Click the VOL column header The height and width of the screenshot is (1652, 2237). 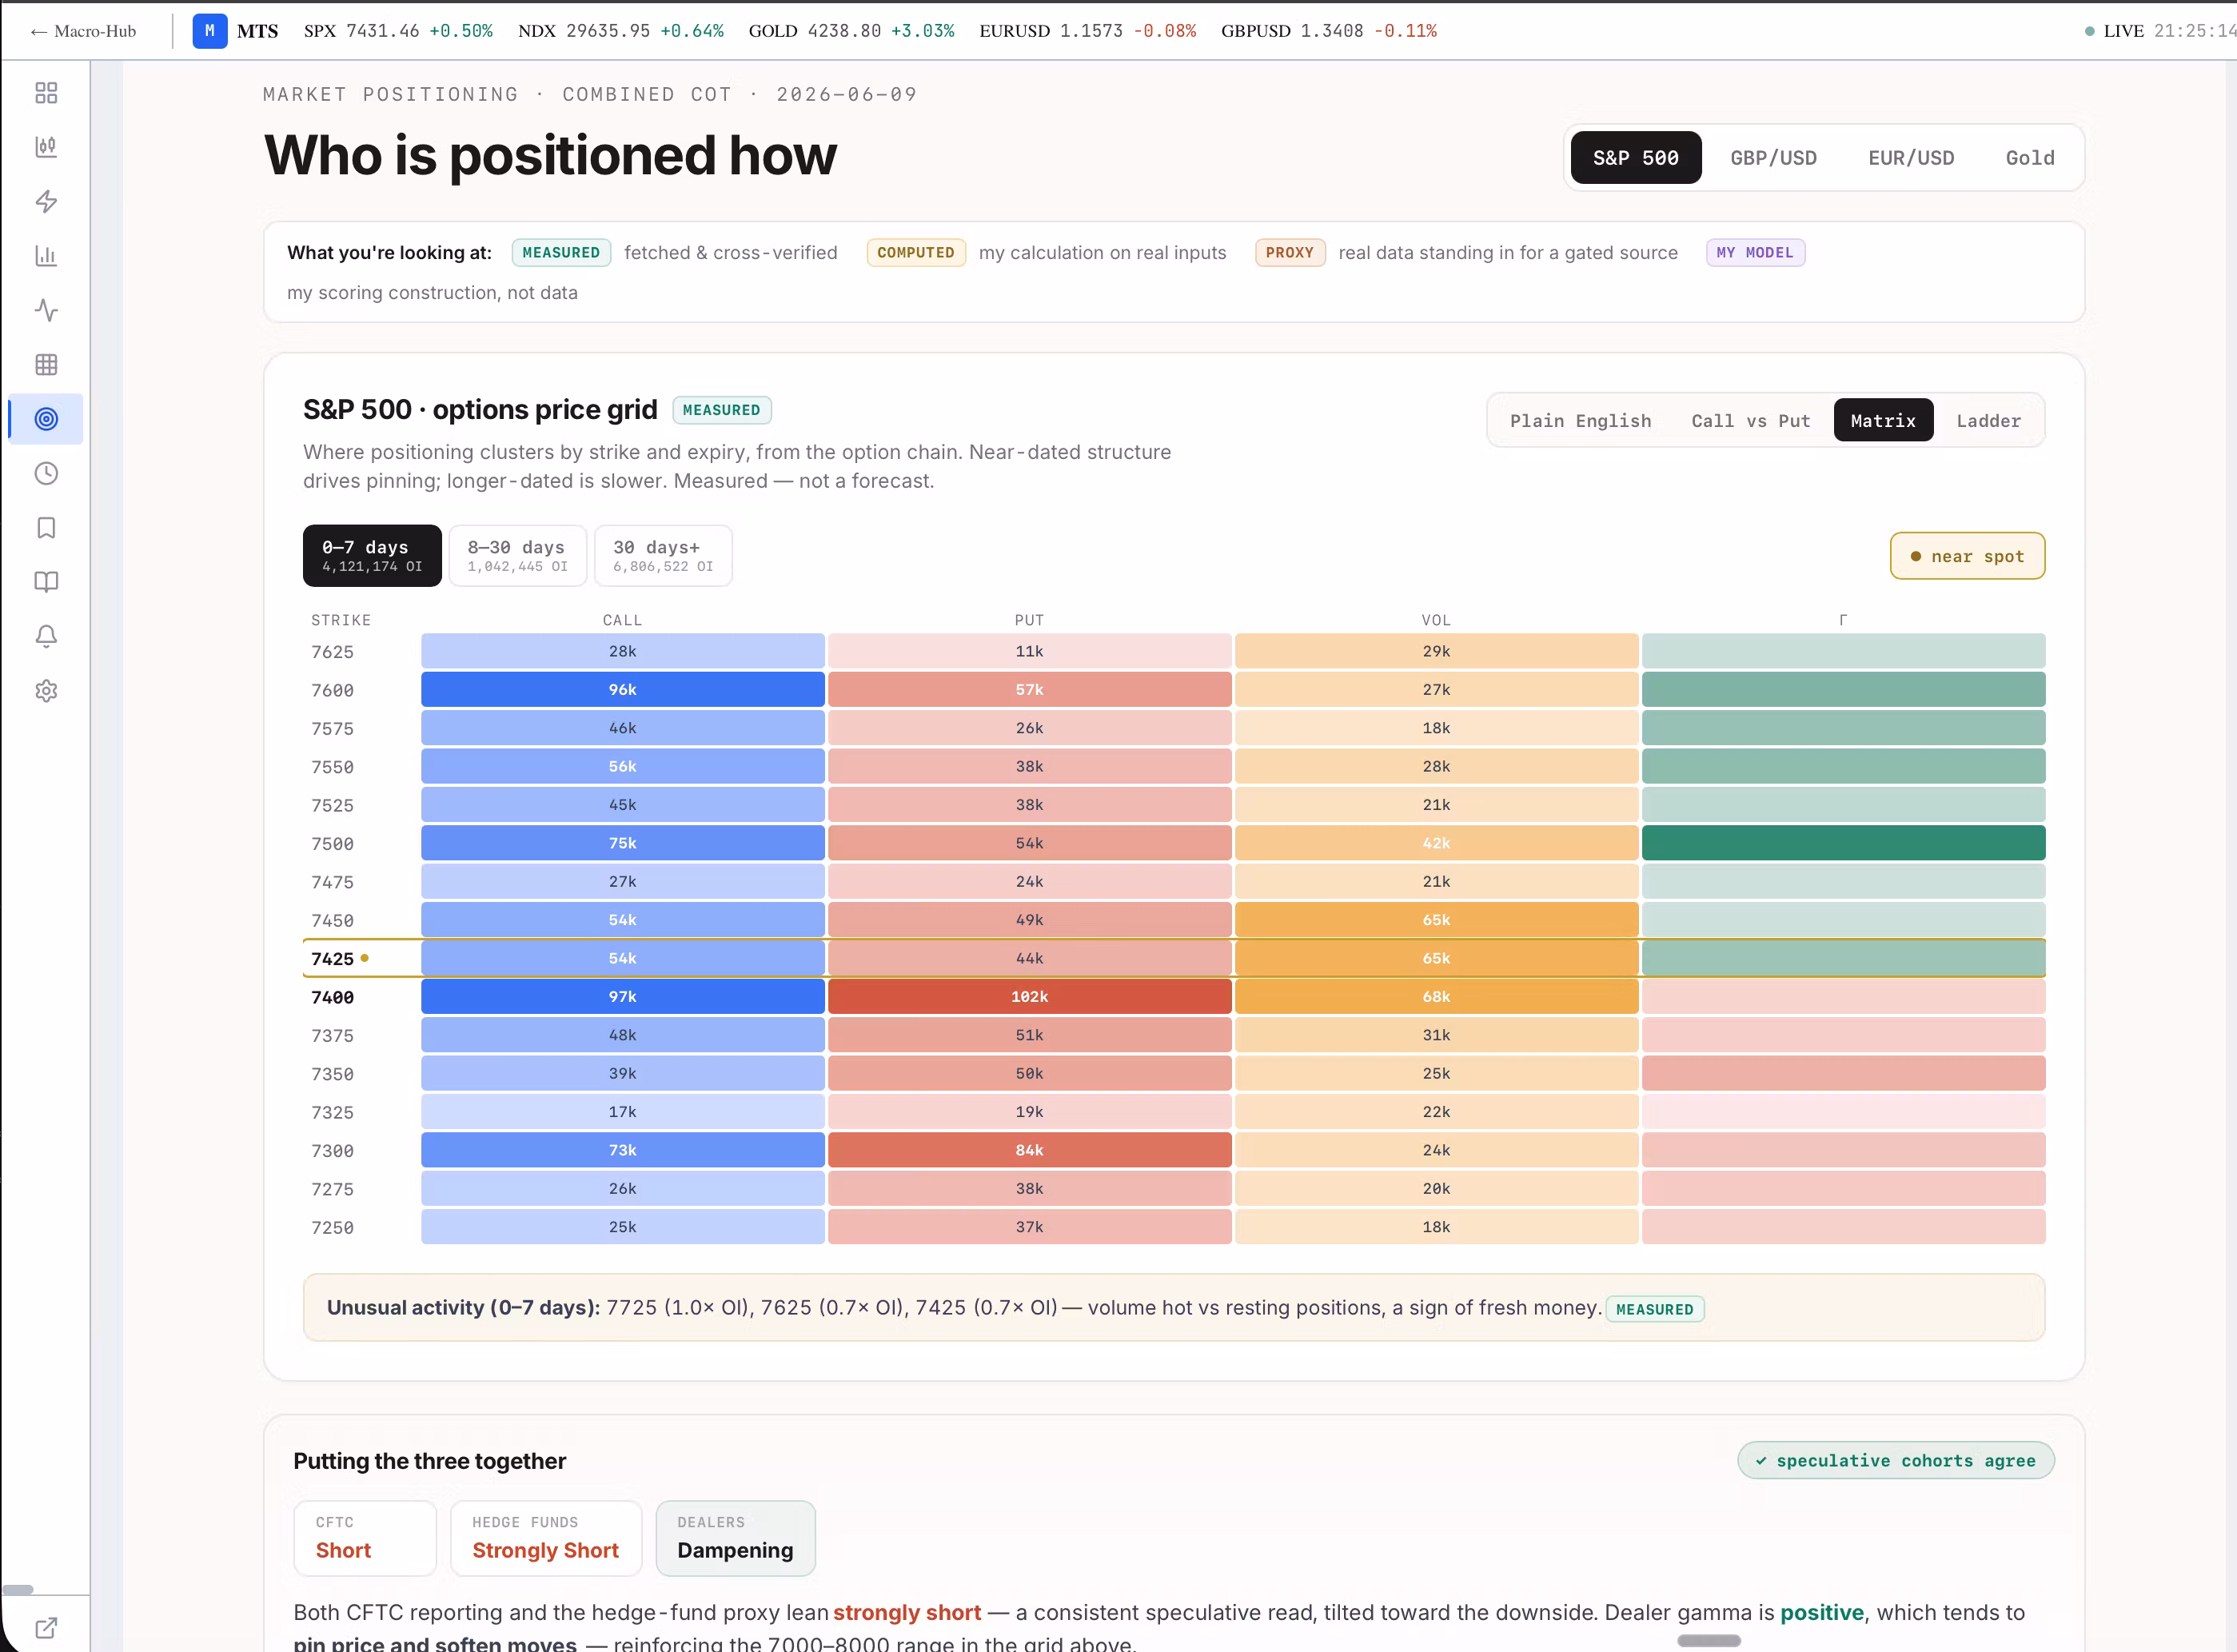pyautogui.click(x=1436, y=620)
